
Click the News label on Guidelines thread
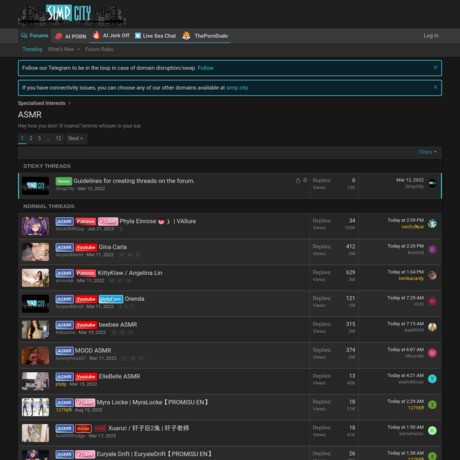64,181
